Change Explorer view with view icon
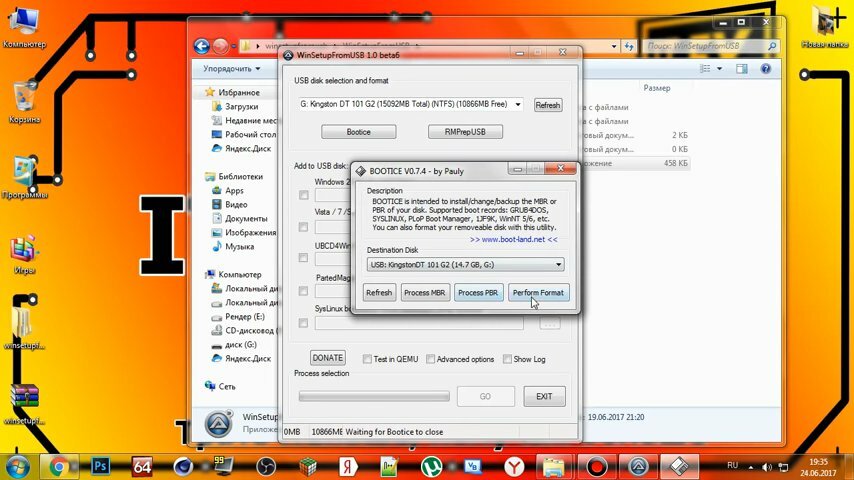 705,69
